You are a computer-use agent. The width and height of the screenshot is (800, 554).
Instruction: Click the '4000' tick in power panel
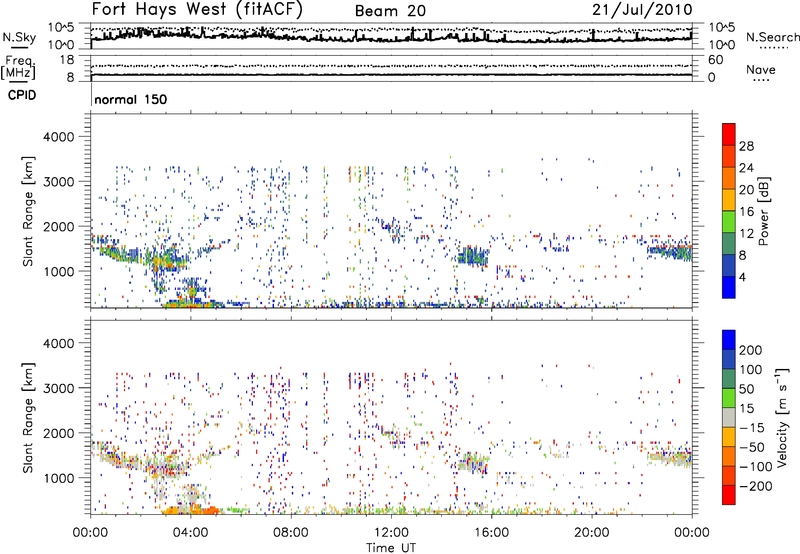59,137
